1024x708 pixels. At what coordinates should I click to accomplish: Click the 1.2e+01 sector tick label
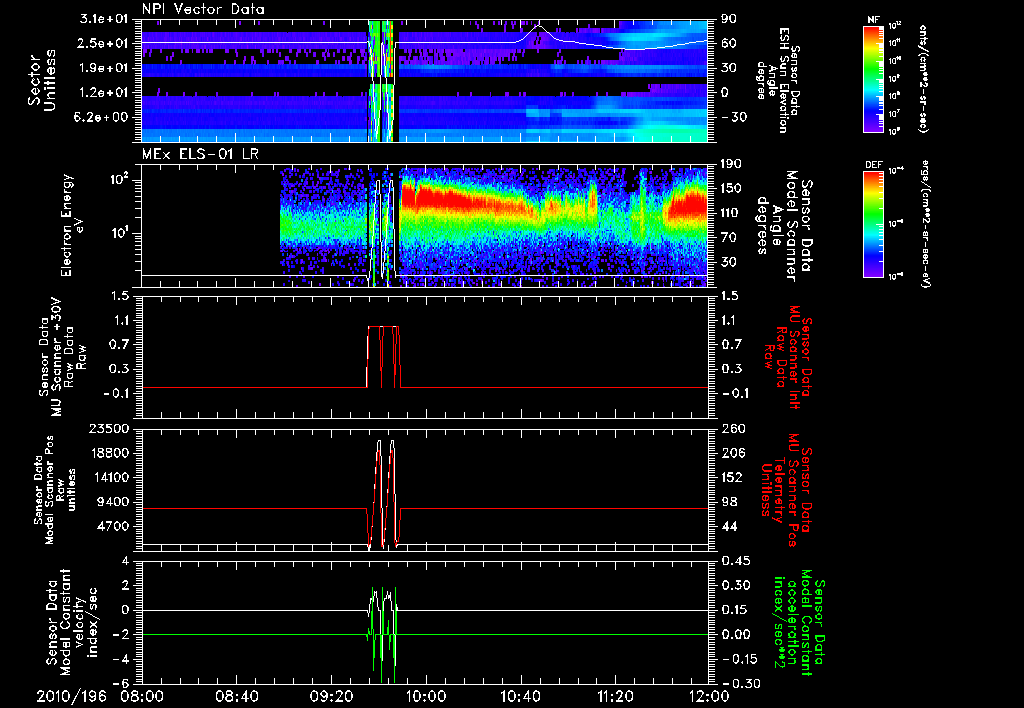point(104,93)
